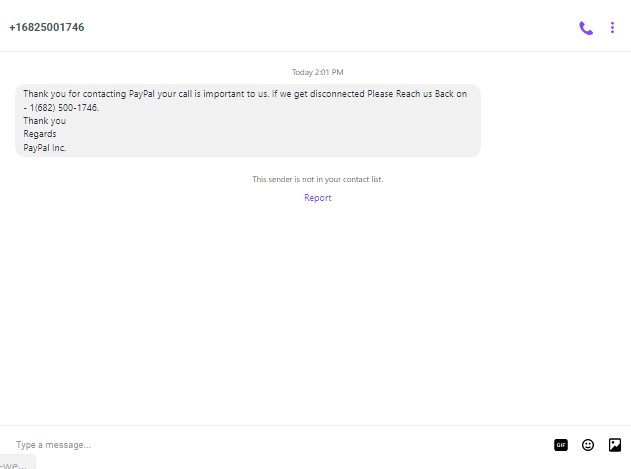Image resolution: width=631 pixels, height=469 pixels.
Task: Report this unknown sender
Action: point(318,198)
